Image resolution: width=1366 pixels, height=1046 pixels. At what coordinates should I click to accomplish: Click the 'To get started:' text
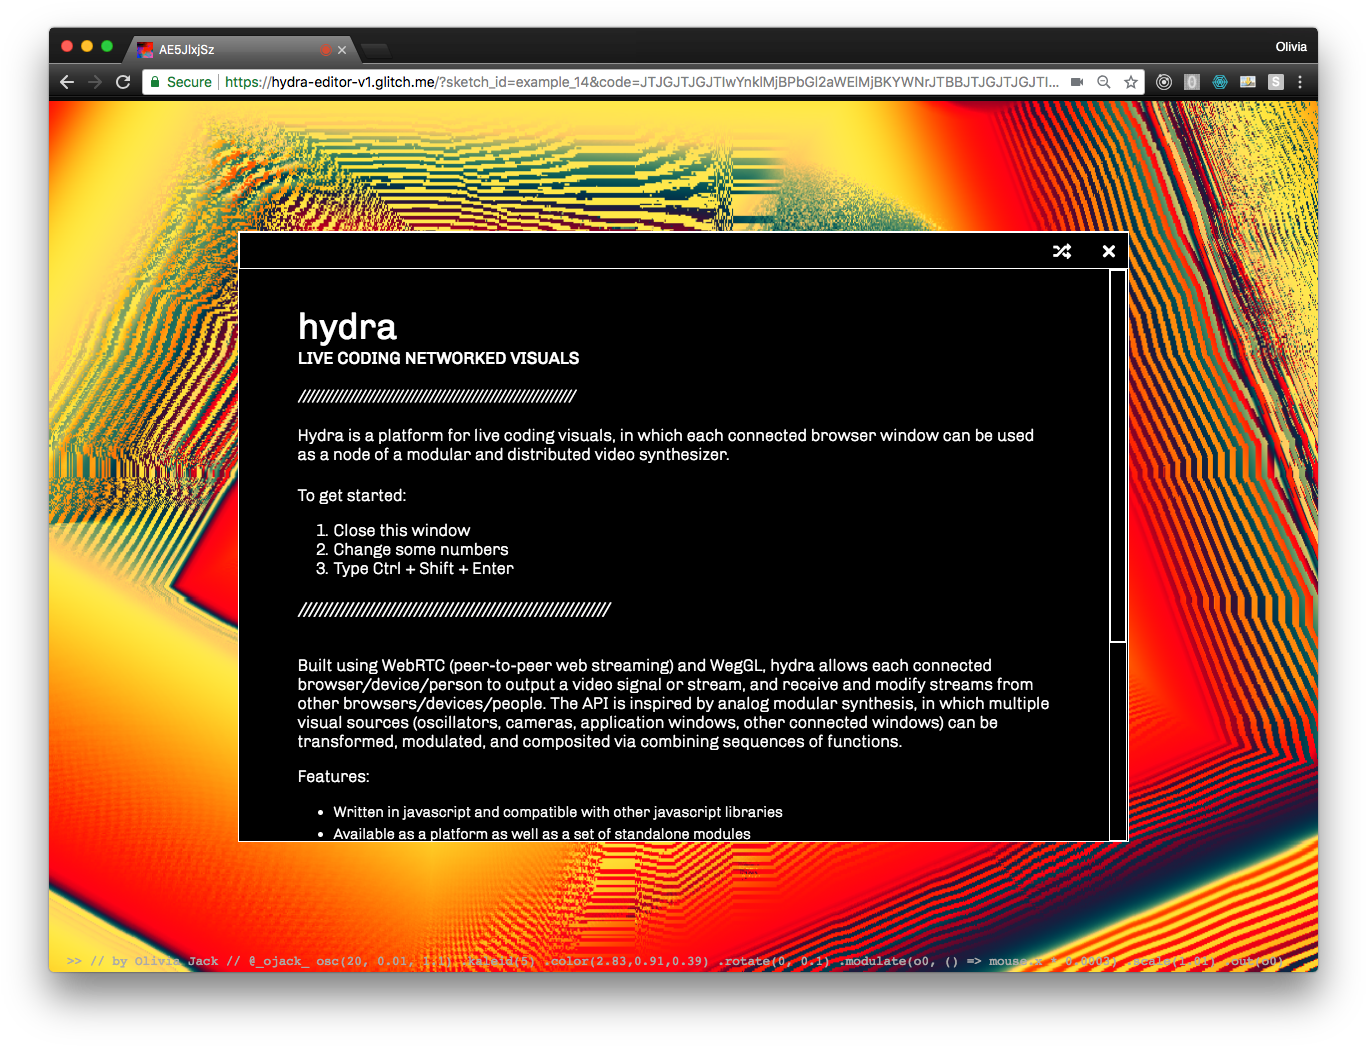(x=352, y=496)
